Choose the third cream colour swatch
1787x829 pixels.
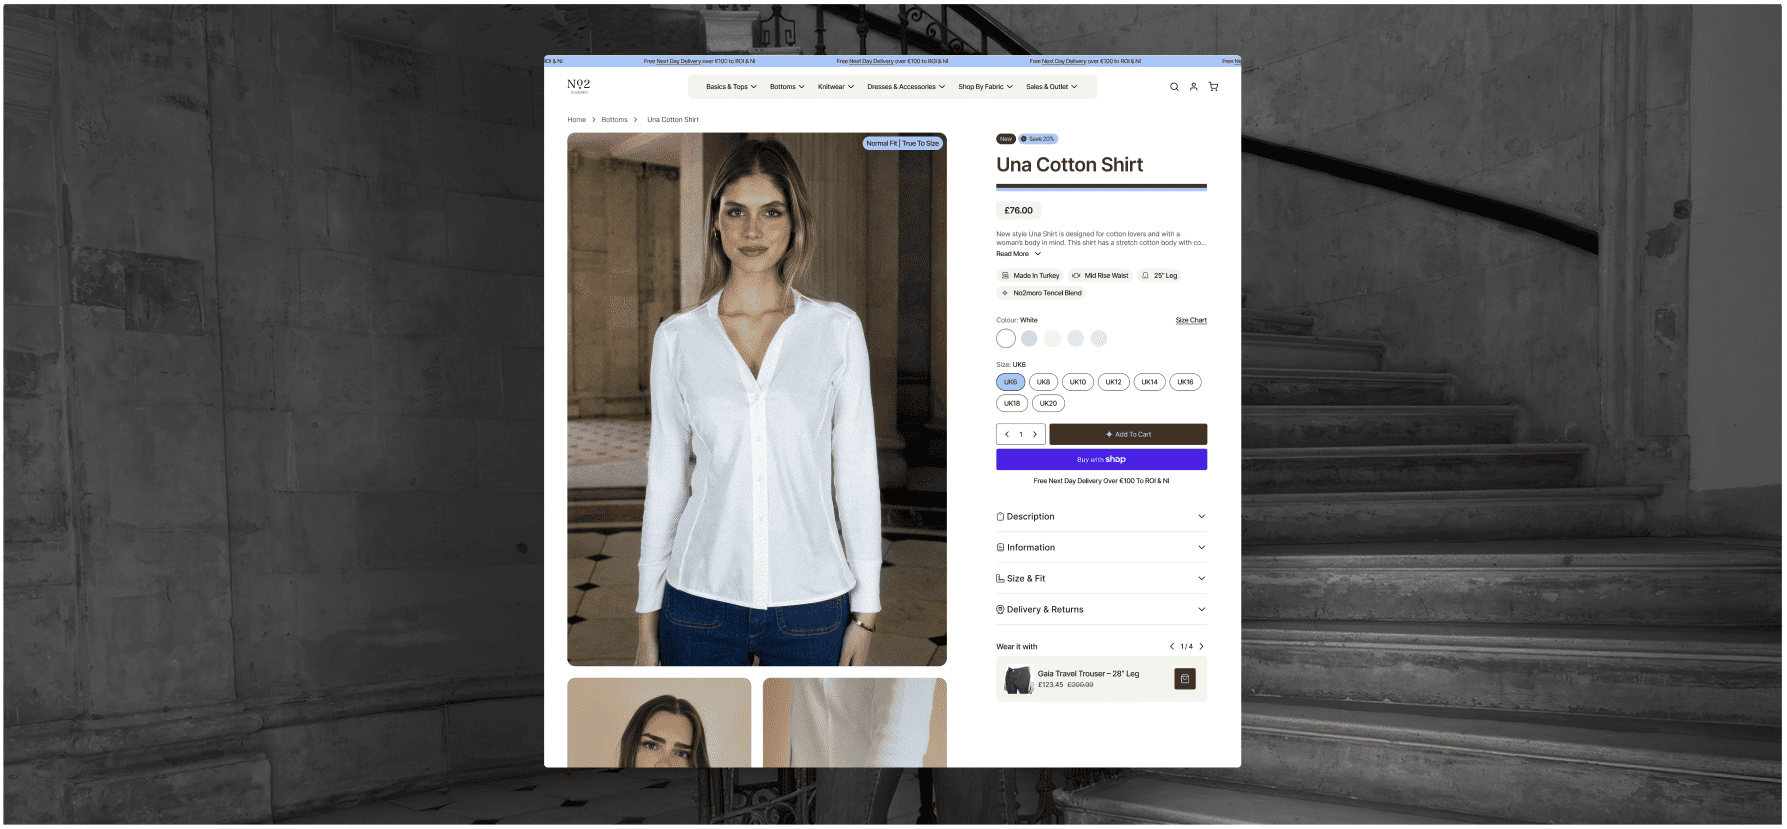coord(1052,339)
